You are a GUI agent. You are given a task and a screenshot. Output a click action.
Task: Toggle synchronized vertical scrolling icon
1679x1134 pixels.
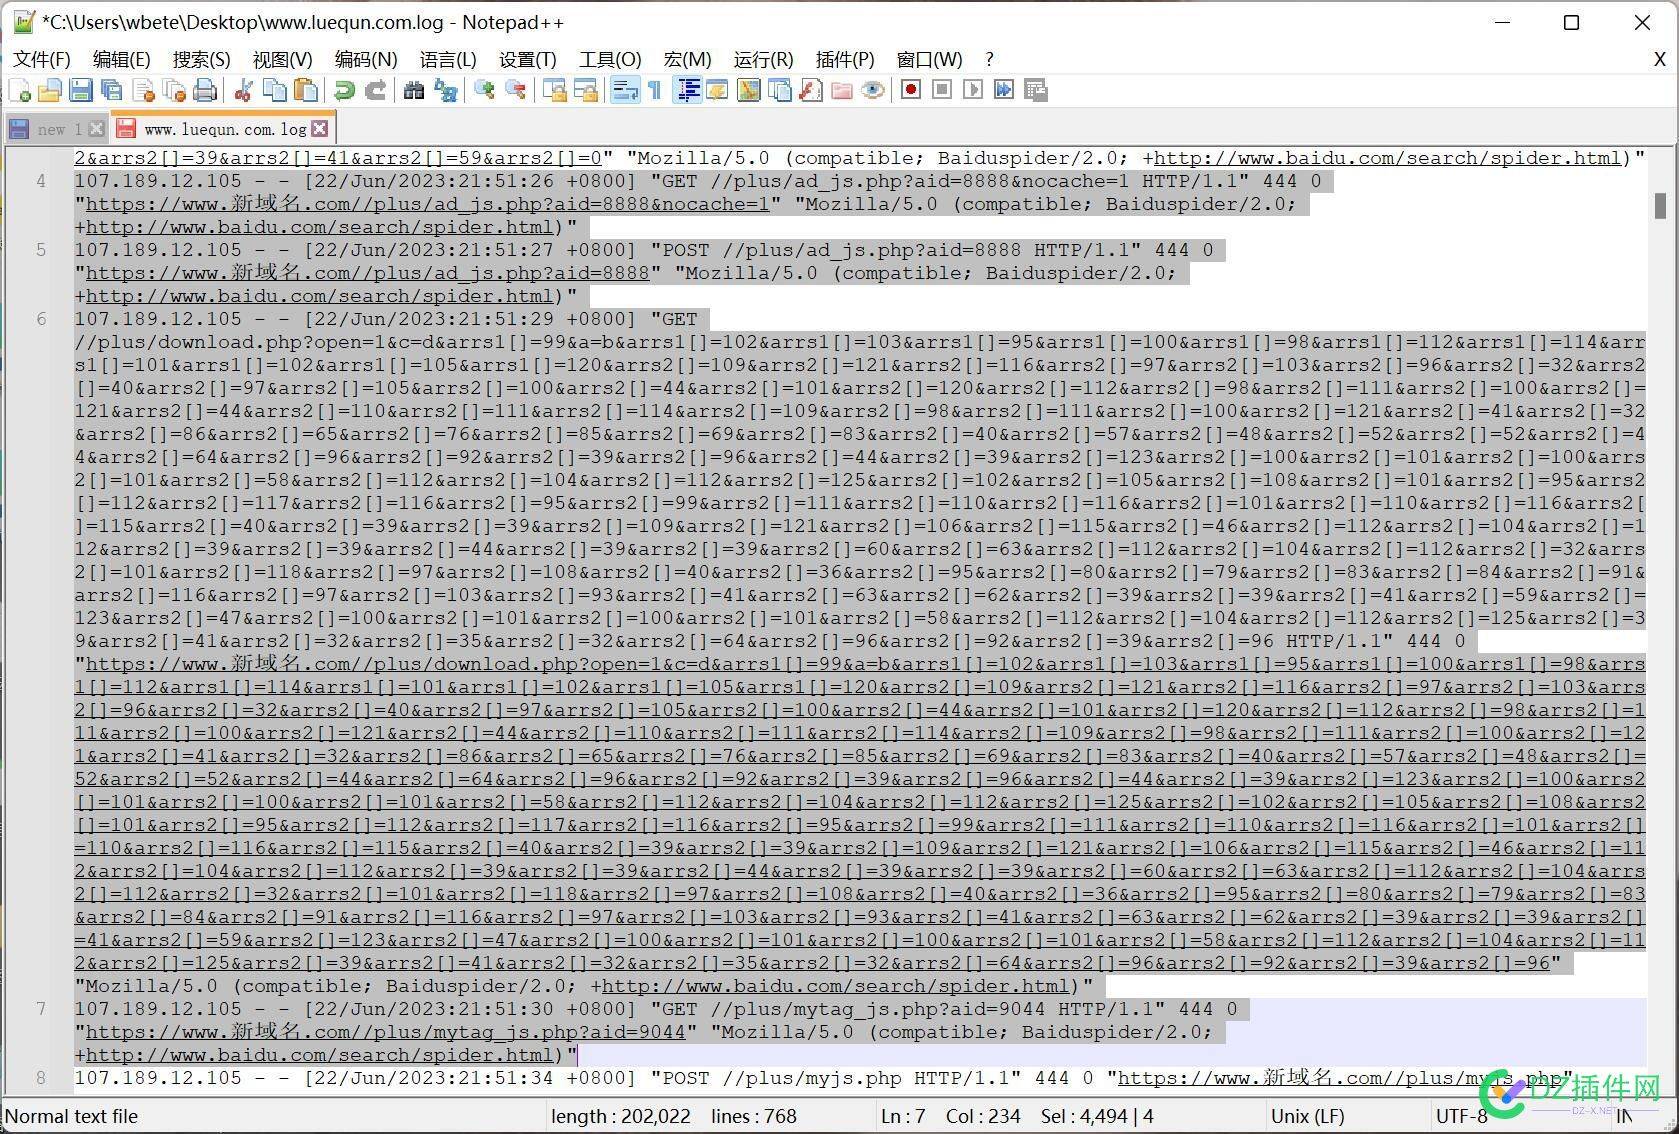554,91
